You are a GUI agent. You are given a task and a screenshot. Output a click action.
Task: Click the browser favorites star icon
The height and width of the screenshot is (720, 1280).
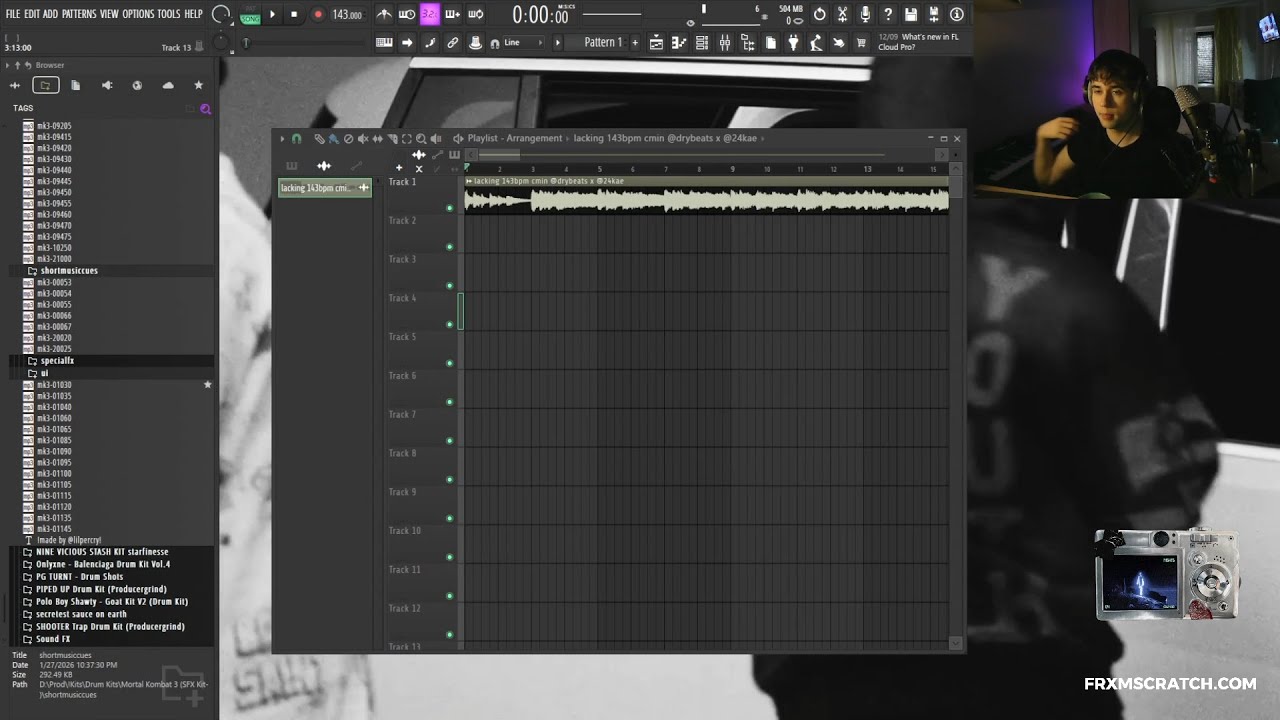[198, 85]
